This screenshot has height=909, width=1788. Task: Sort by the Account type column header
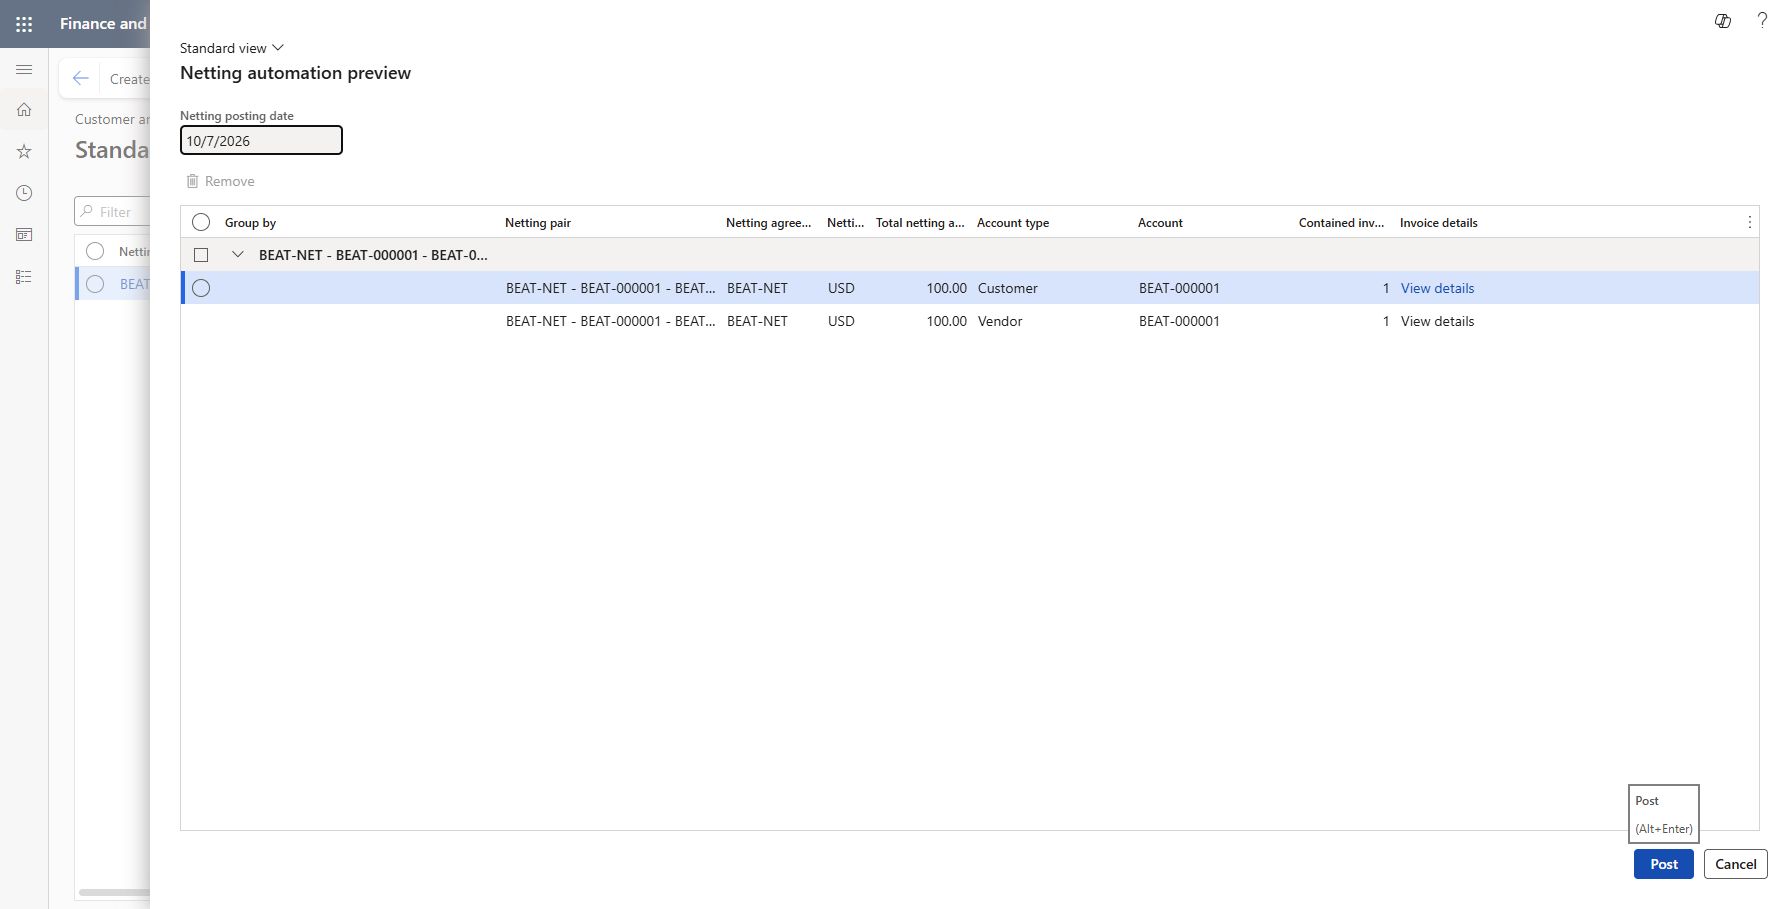point(1013,222)
